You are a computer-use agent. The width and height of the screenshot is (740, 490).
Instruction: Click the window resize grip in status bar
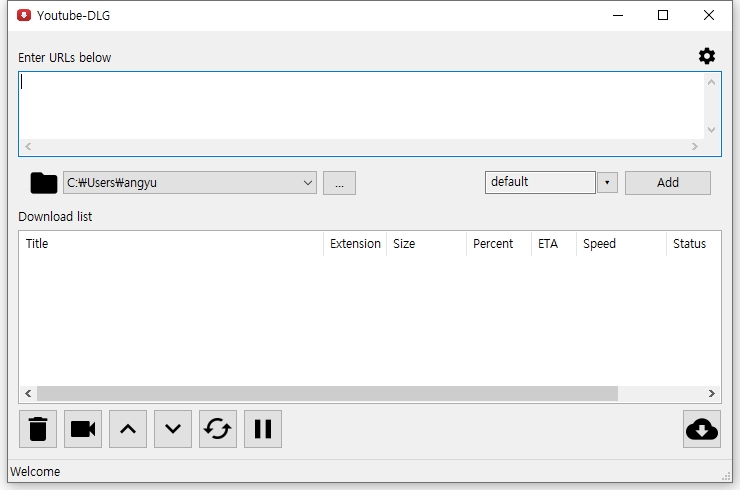726,476
